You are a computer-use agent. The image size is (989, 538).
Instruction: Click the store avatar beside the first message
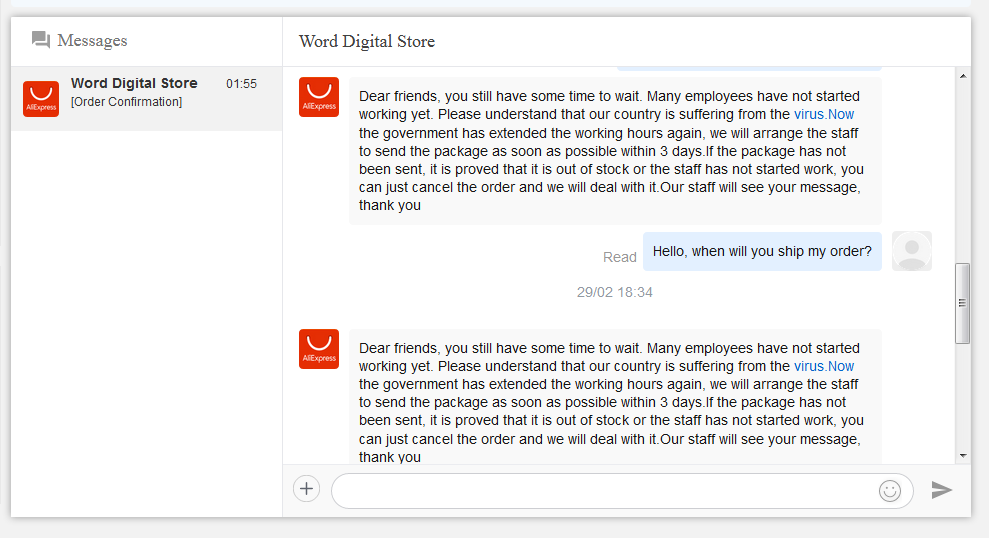(x=319, y=97)
